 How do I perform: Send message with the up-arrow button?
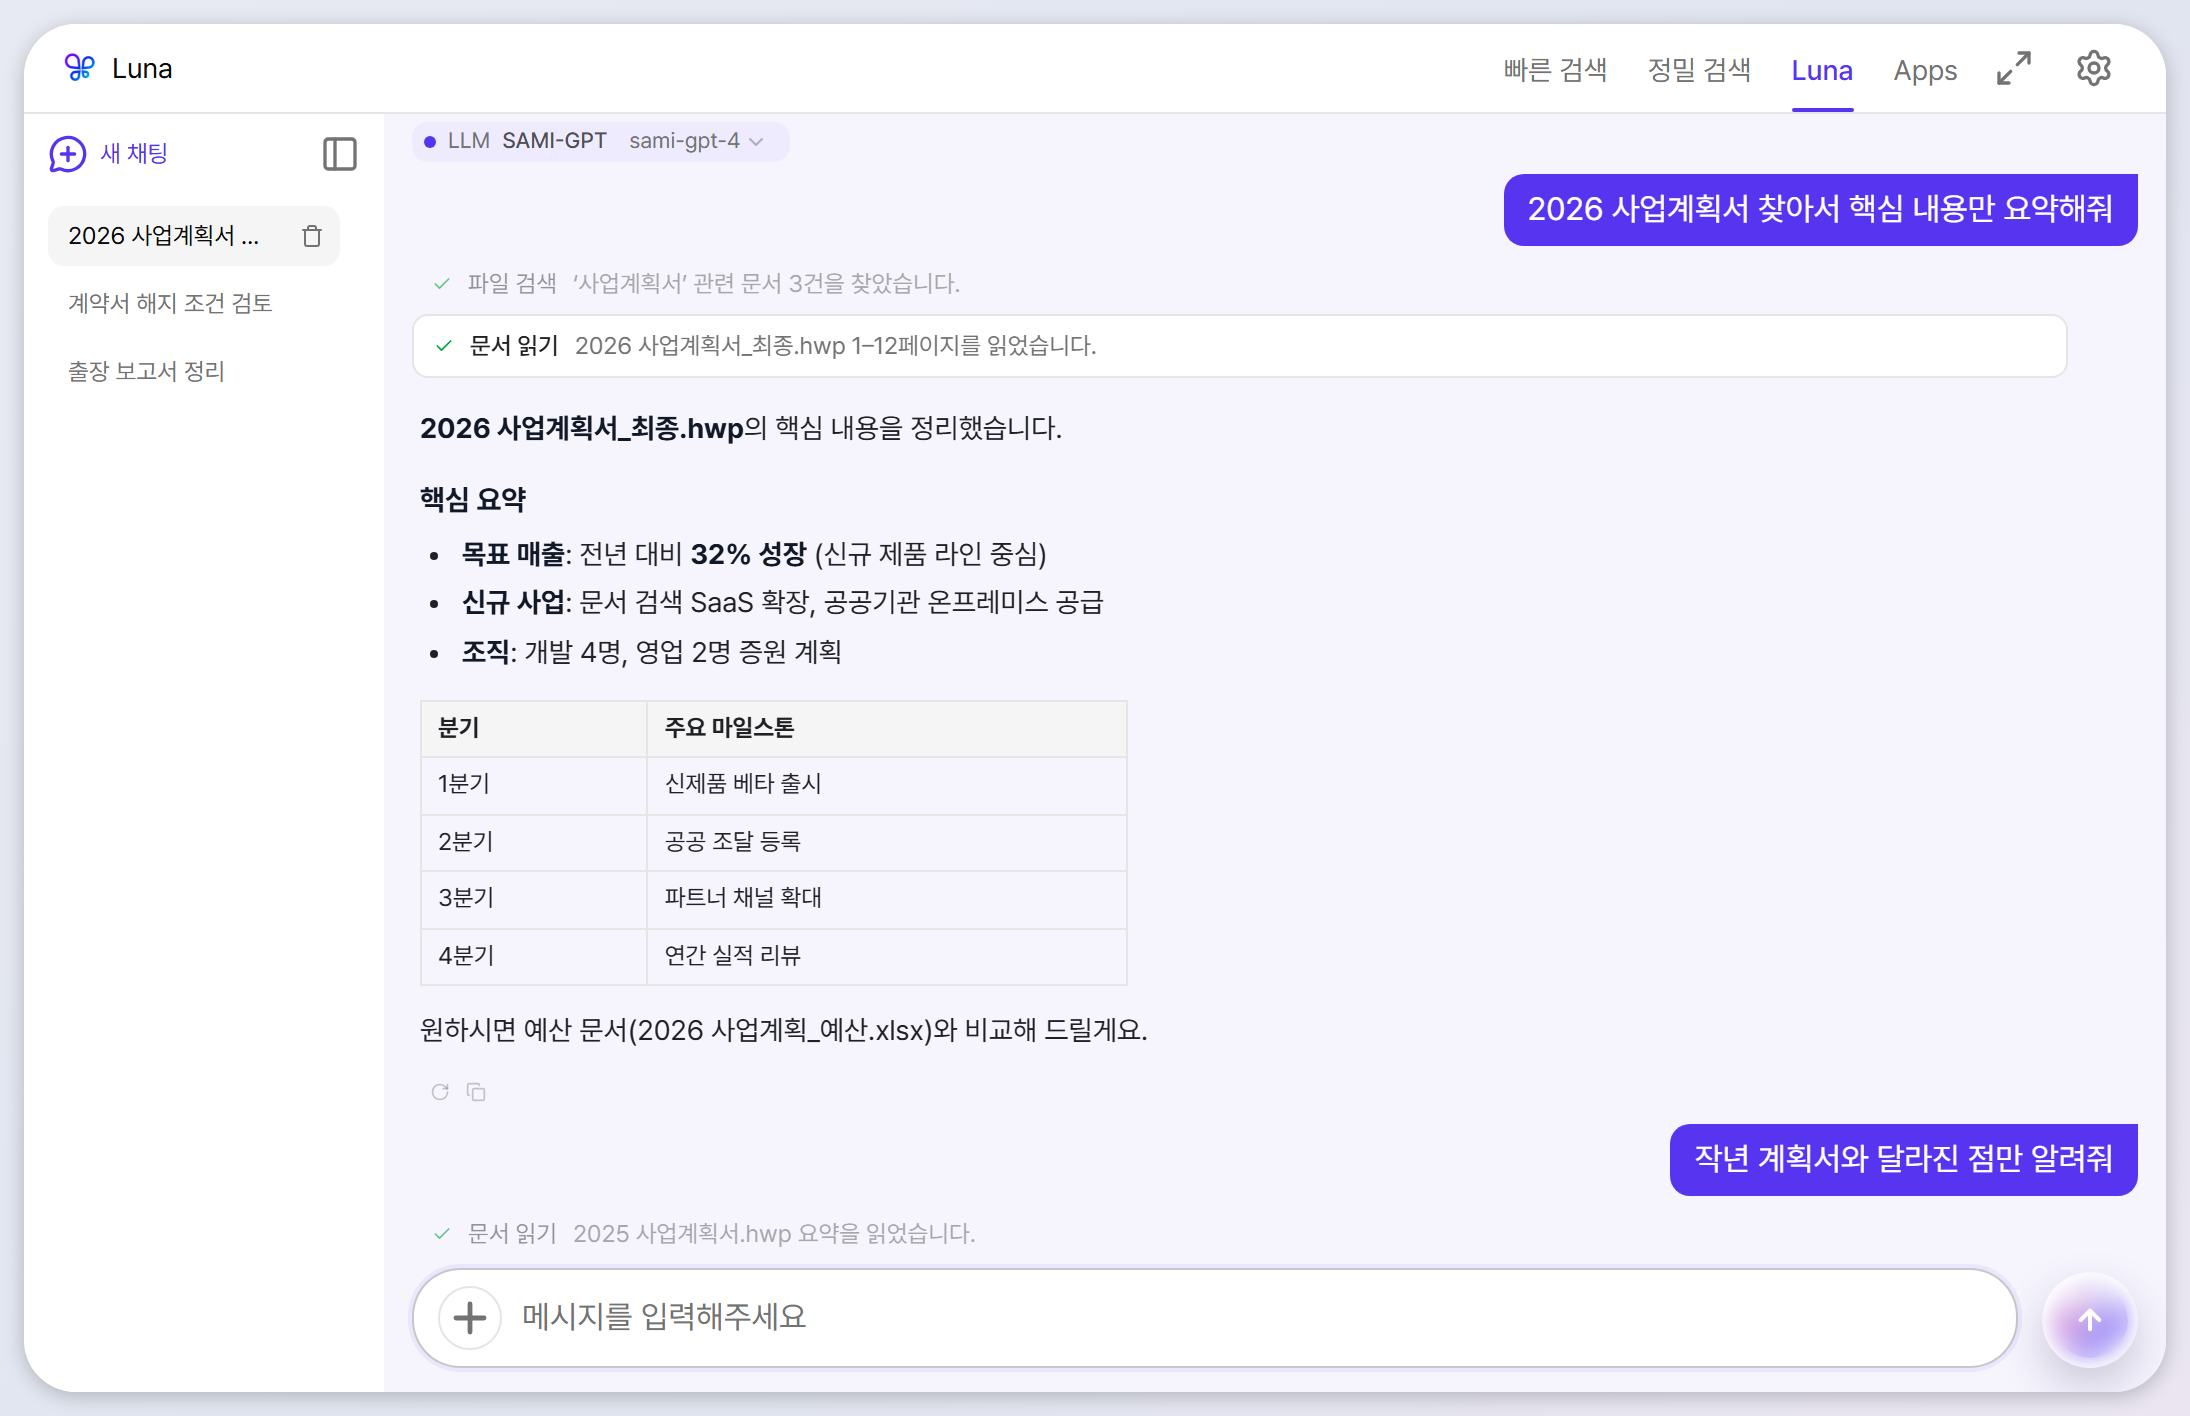2089,1320
